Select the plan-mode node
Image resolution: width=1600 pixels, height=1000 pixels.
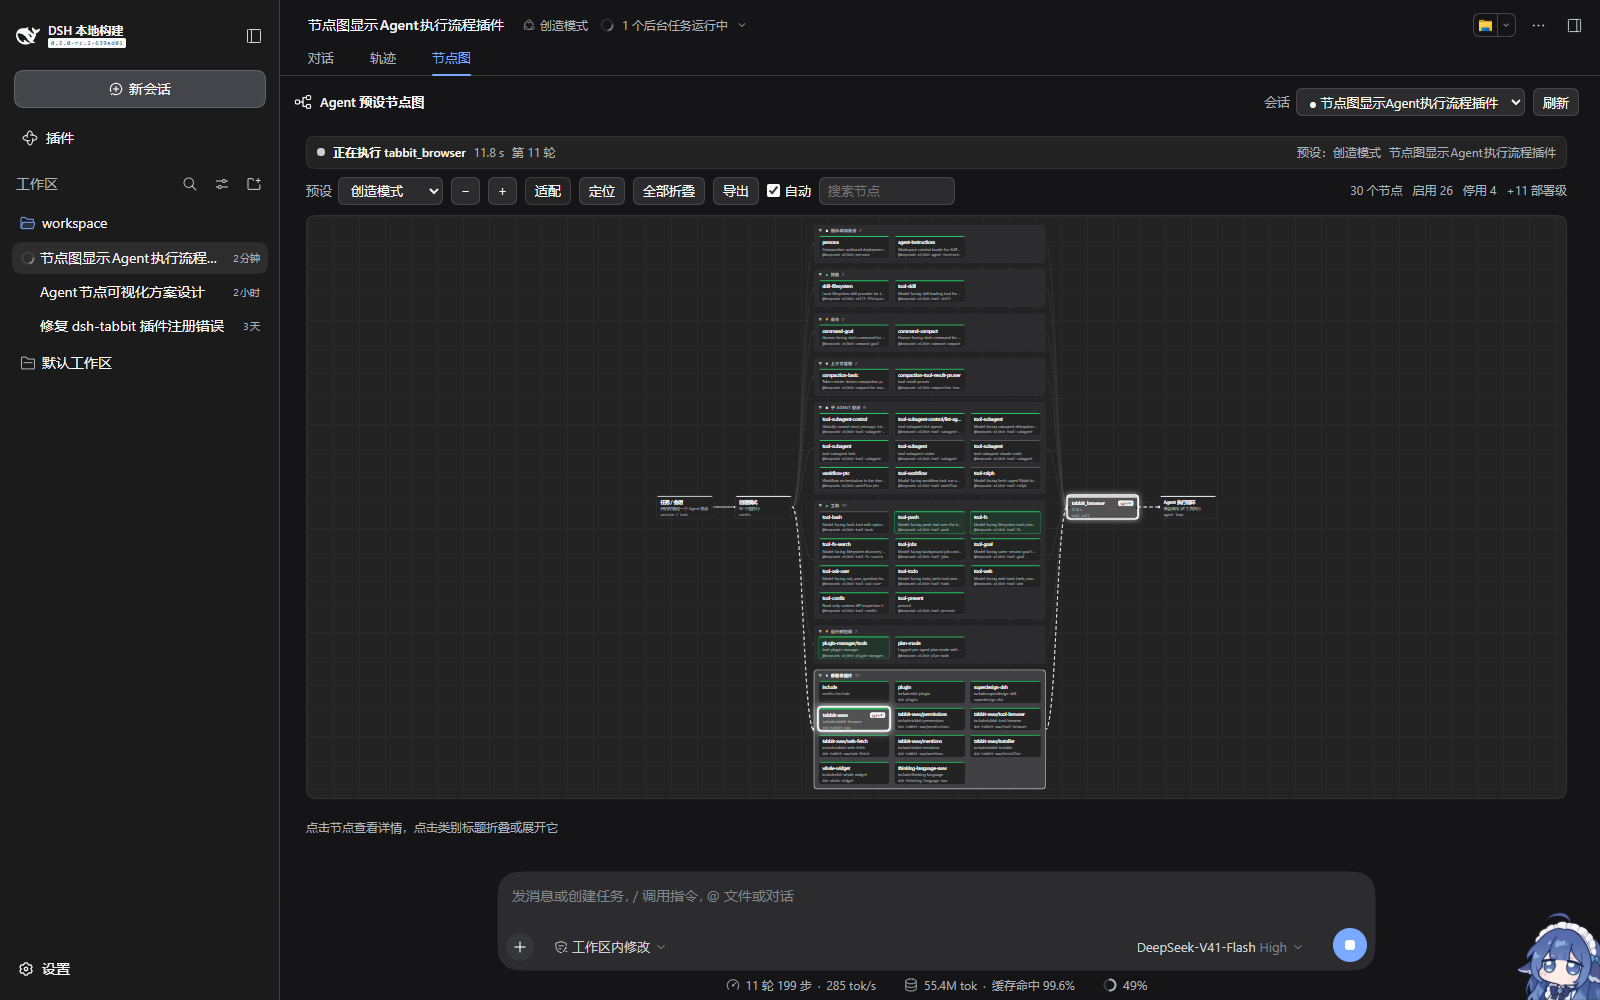pos(930,648)
